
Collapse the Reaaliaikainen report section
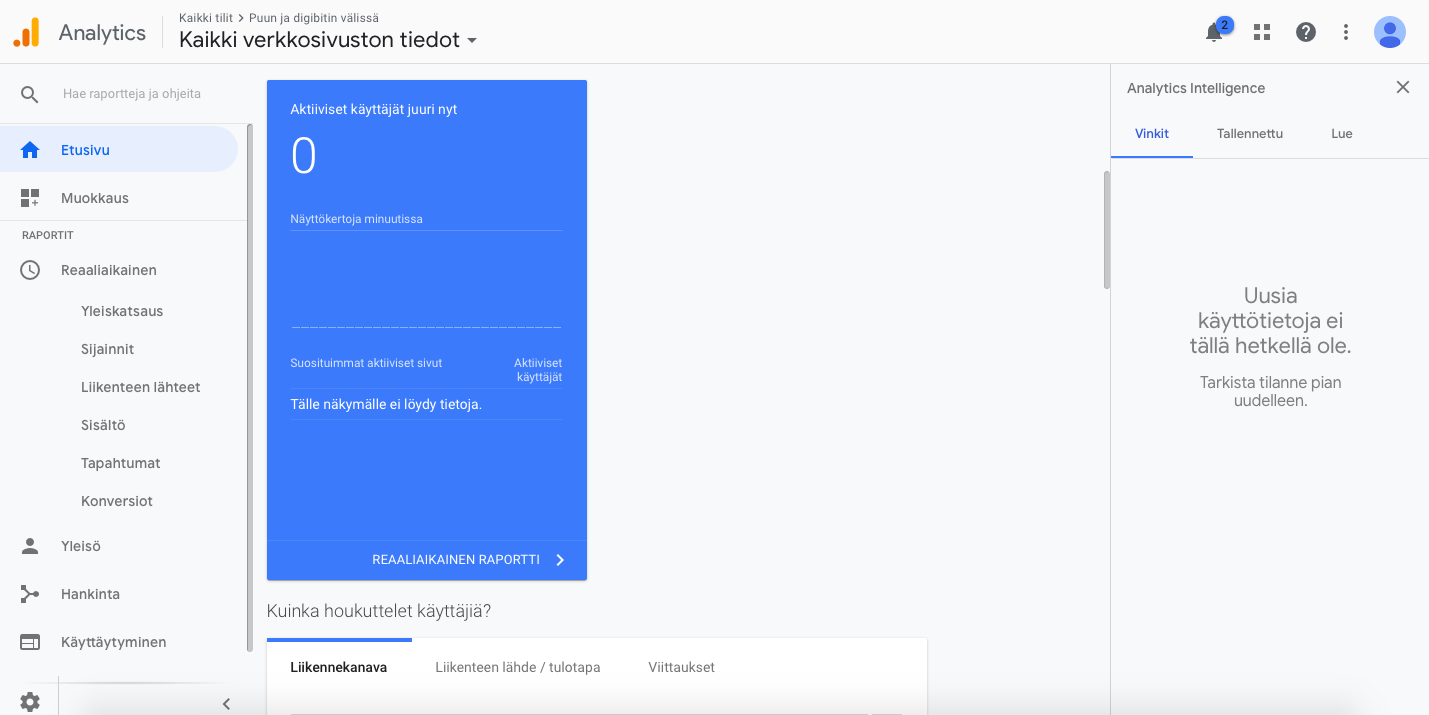pos(108,270)
